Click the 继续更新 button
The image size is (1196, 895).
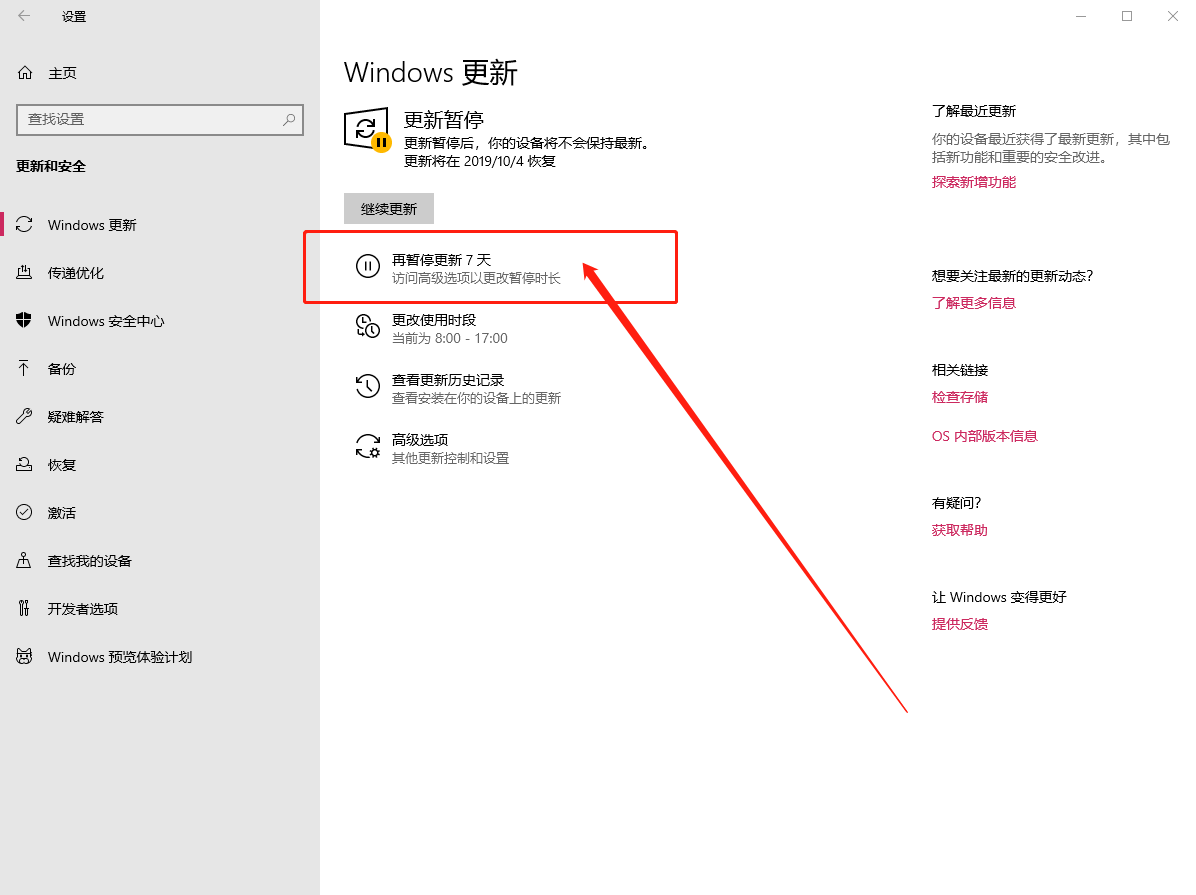(388, 208)
